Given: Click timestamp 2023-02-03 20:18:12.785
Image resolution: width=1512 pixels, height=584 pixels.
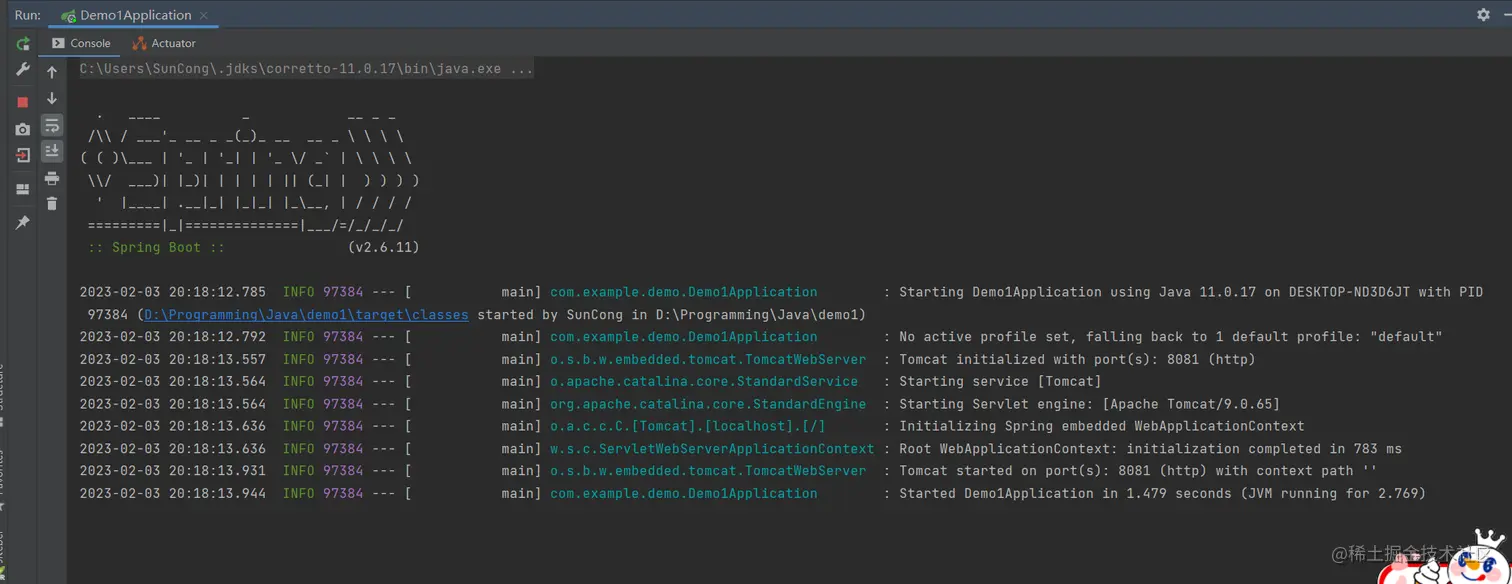Looking at the screenshot, I should pyautogui.click(x=173, y=292).
